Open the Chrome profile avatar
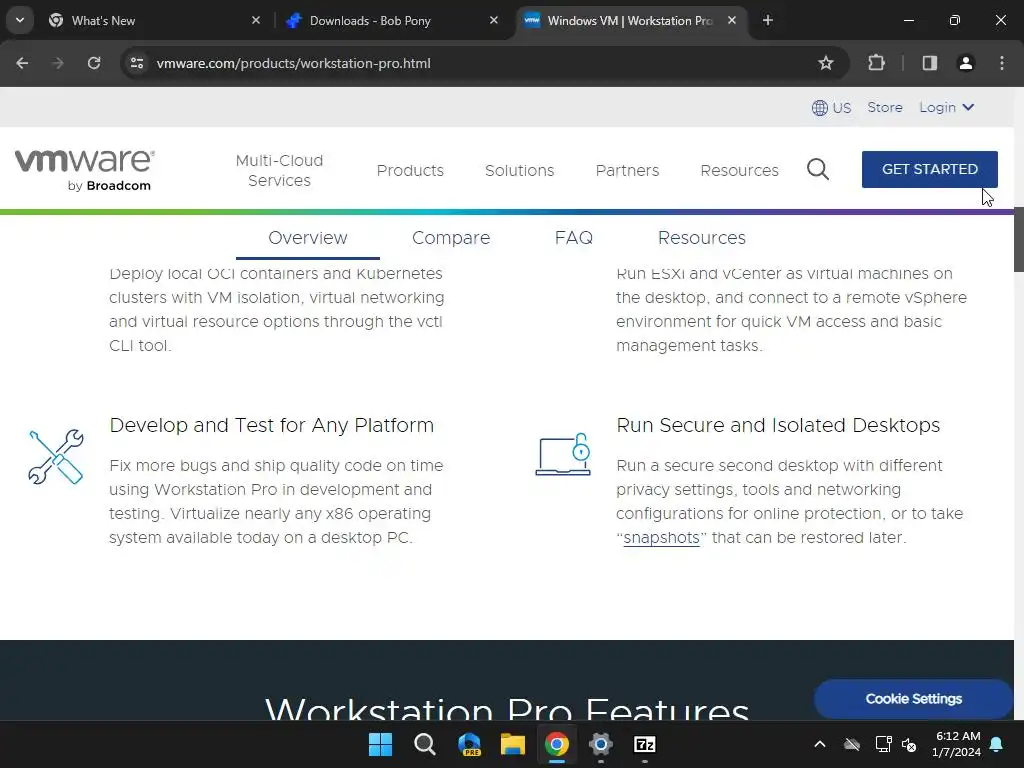 coord(966,63)
